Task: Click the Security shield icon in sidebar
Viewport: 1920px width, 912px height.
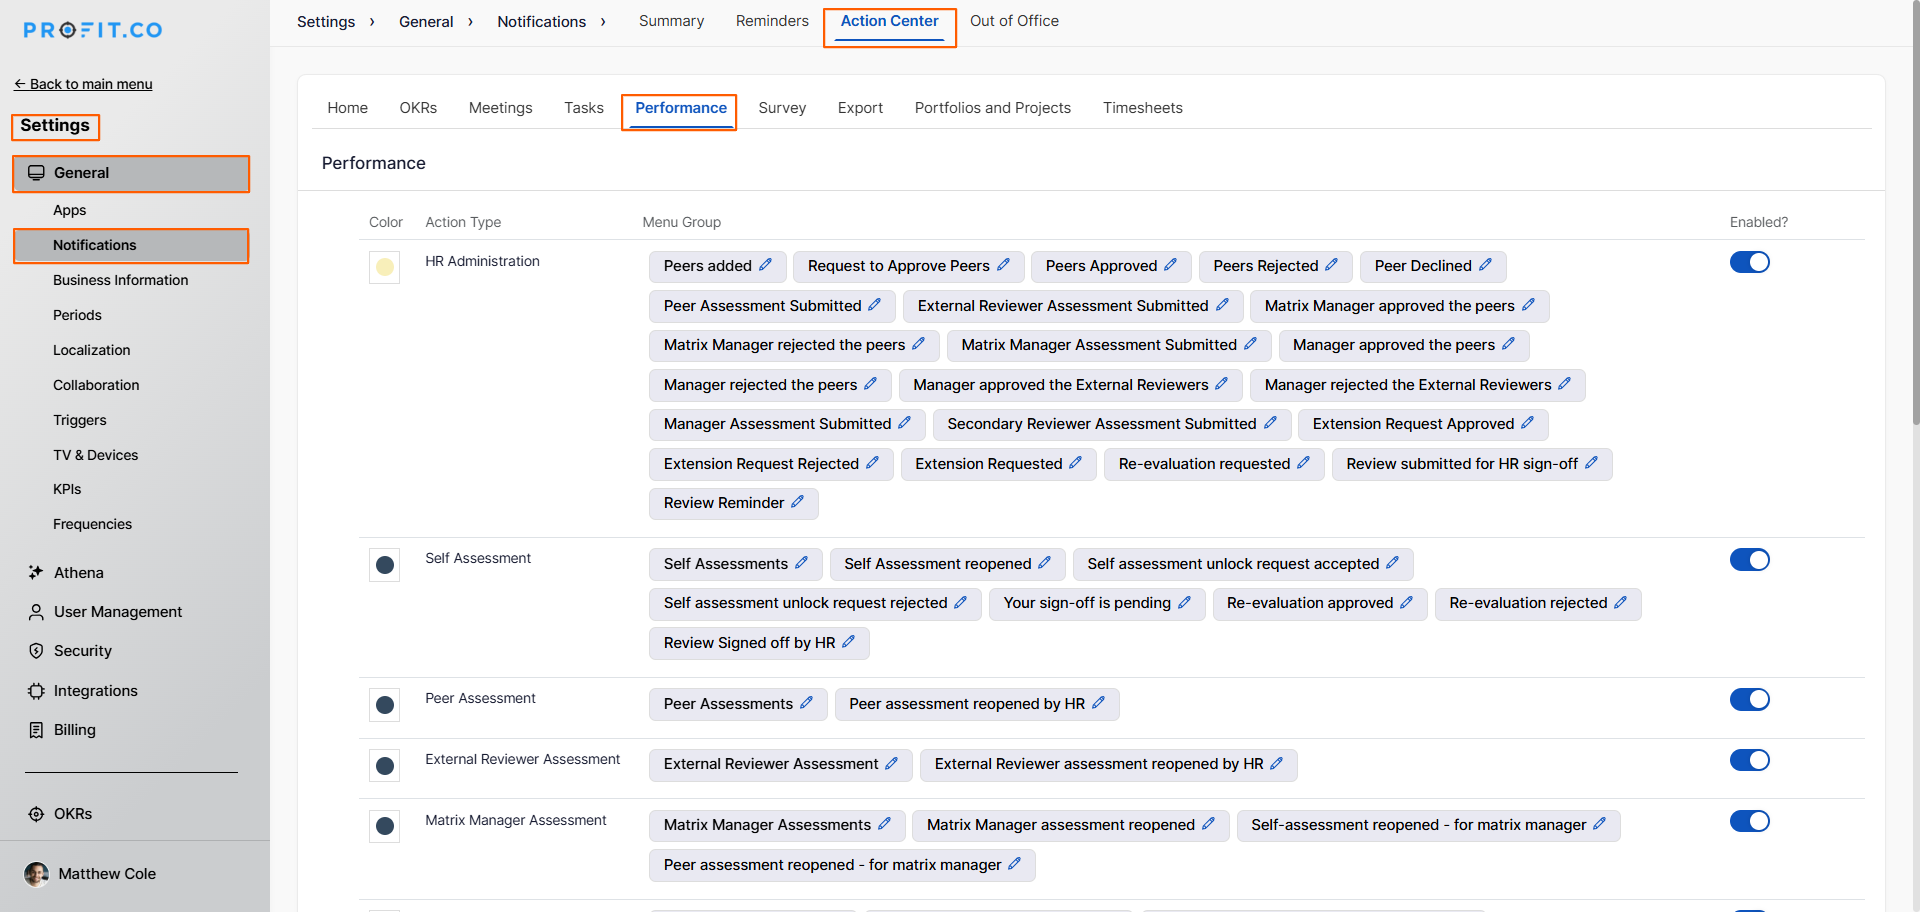Action: (36, 651)
